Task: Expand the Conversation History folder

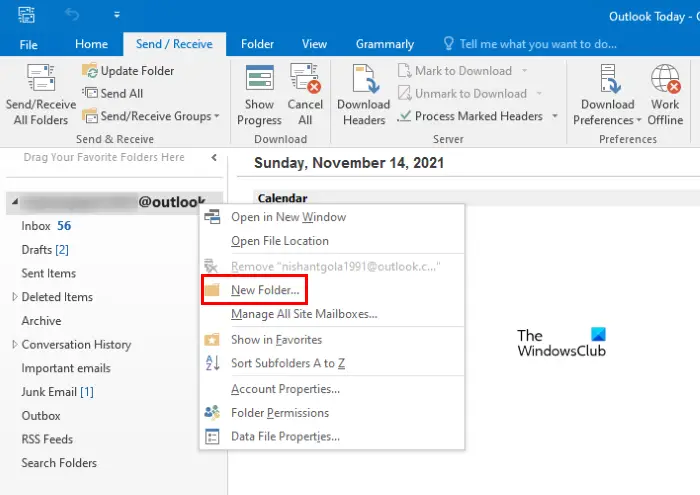Action: 14,345
